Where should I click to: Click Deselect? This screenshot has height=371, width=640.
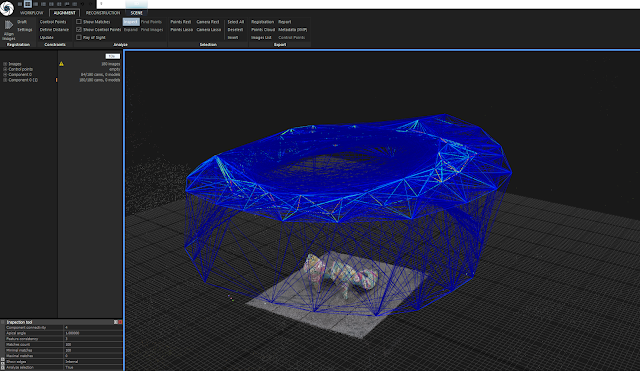[x=235, y=29]
